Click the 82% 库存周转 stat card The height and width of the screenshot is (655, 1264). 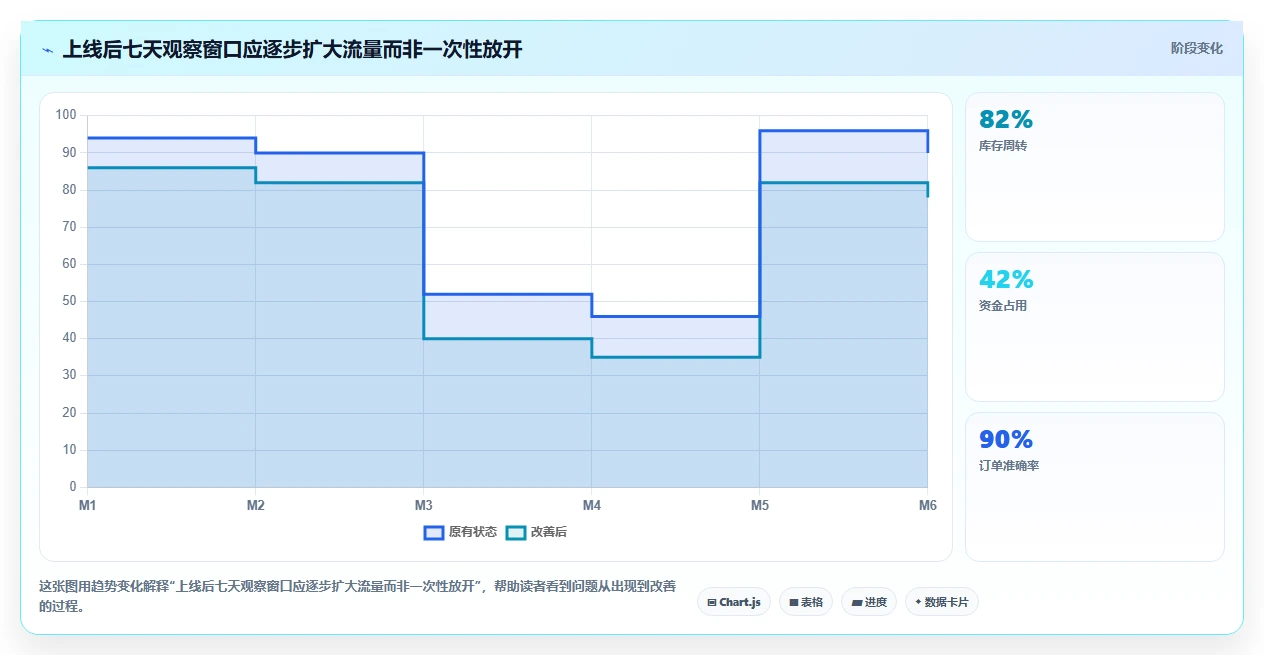click(x=1094, y=167)
